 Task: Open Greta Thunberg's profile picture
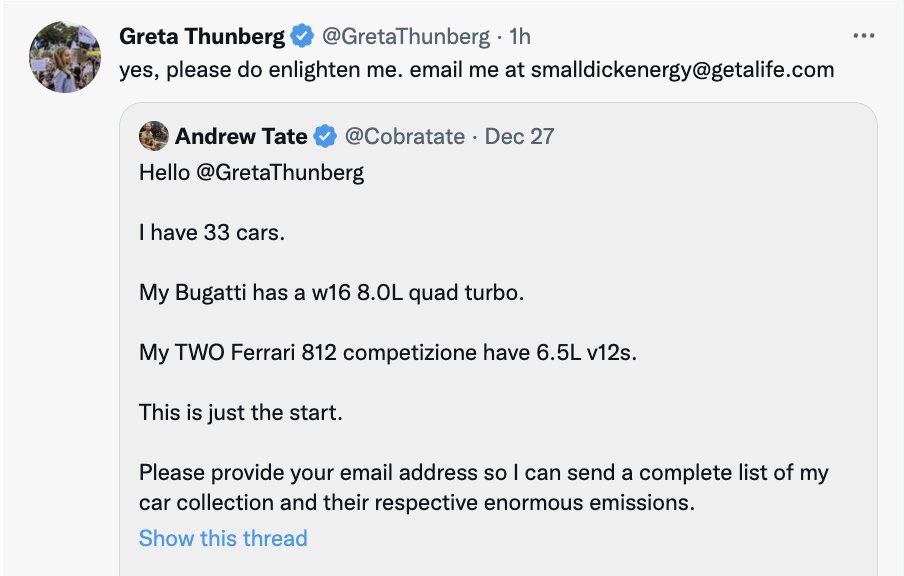(65, 57)
